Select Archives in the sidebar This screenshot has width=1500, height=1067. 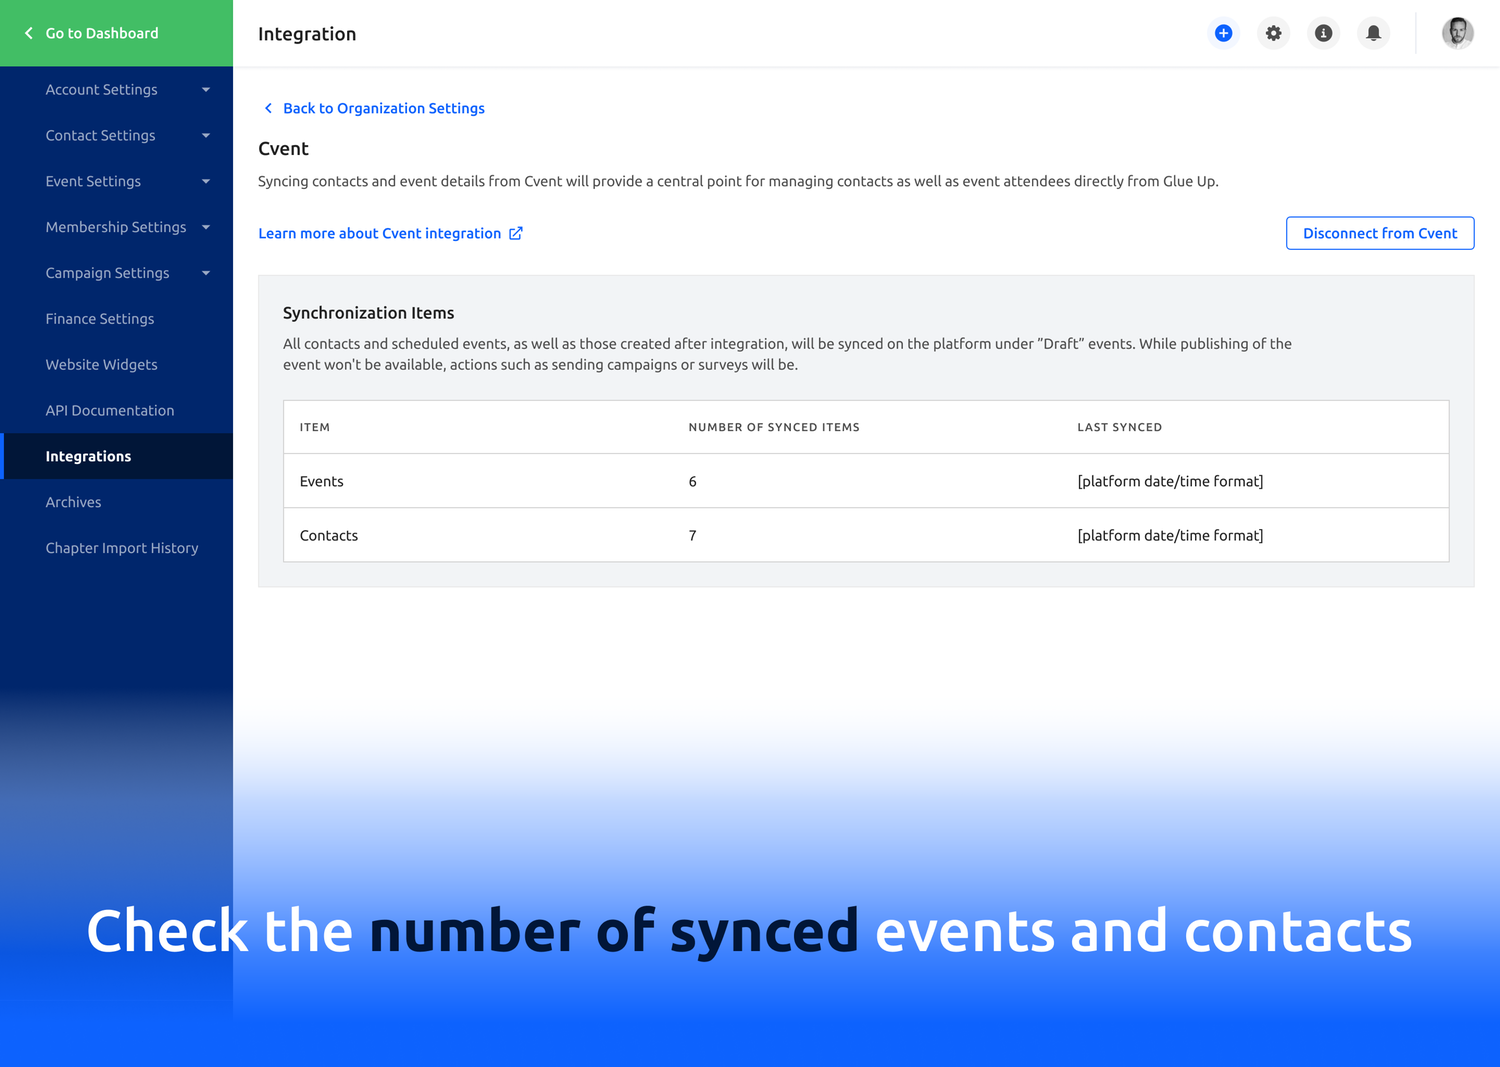tap(73, 501)
